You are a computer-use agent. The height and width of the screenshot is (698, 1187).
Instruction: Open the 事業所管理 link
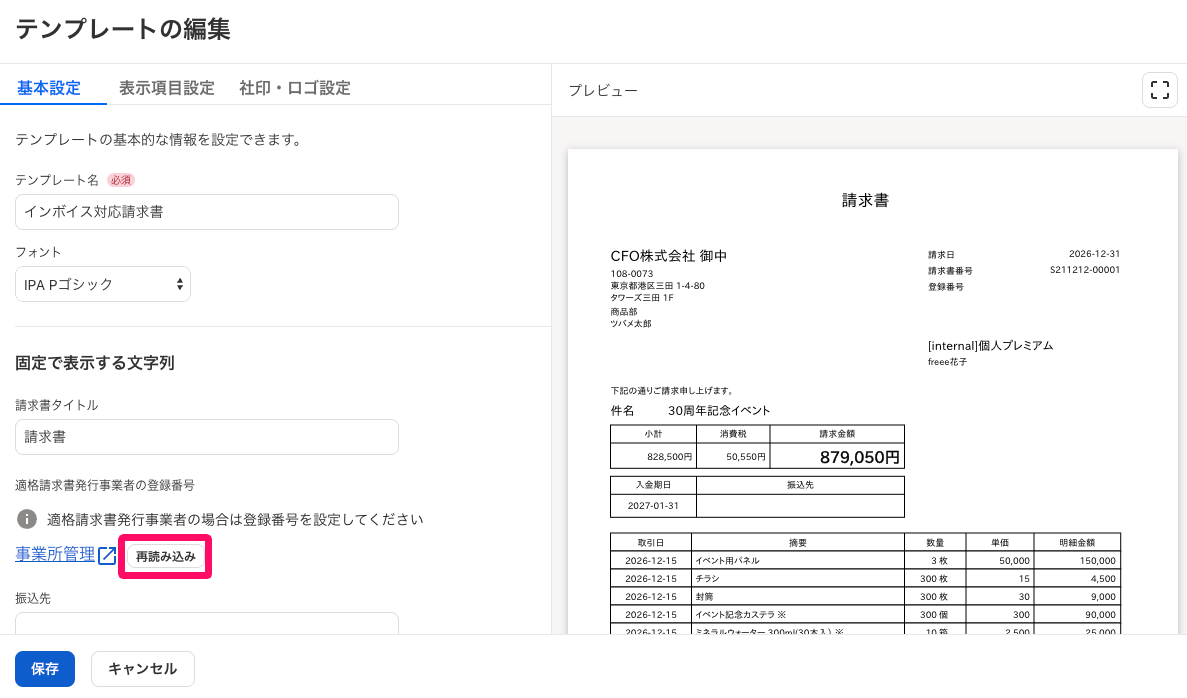pyautogui.click(x=55, y=555)
